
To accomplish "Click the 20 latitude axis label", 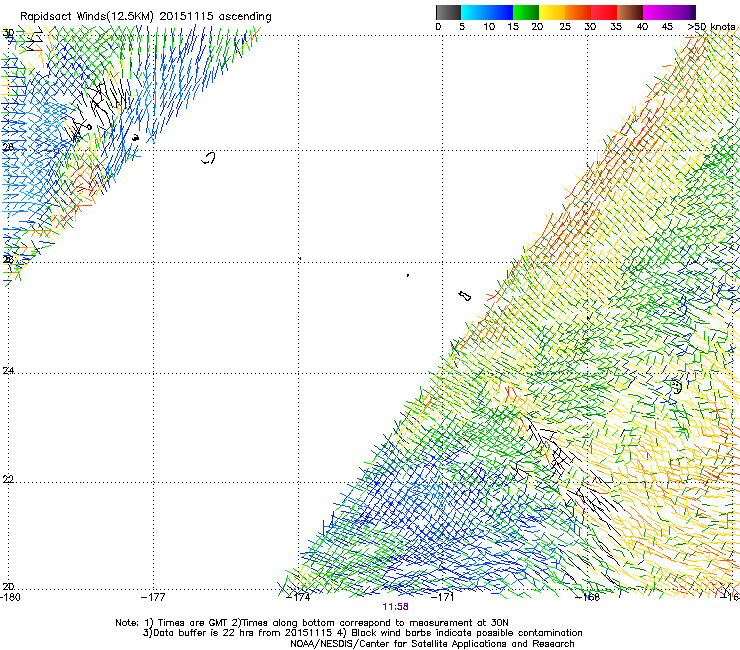I will (8, 586).
